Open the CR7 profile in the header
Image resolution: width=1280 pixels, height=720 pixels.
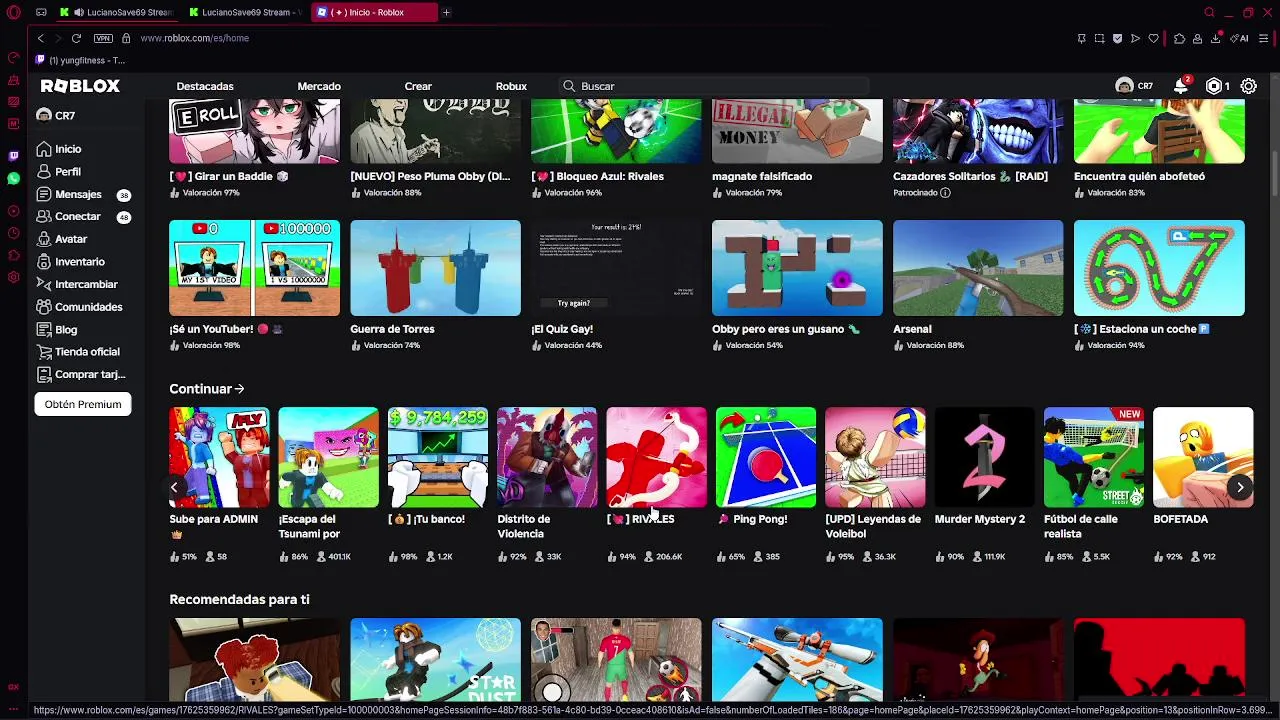(x=1134, y=86)
